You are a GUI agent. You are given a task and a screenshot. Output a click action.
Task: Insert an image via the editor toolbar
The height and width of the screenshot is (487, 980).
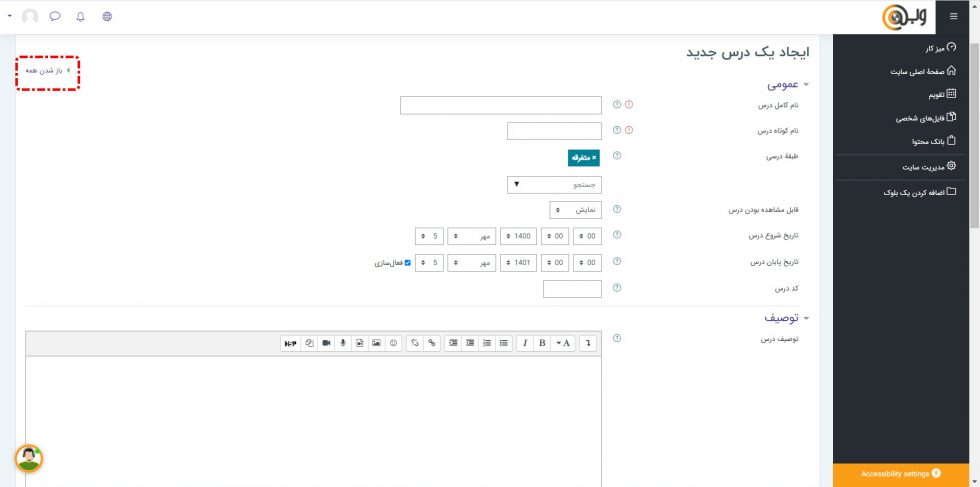coord(376,343)
